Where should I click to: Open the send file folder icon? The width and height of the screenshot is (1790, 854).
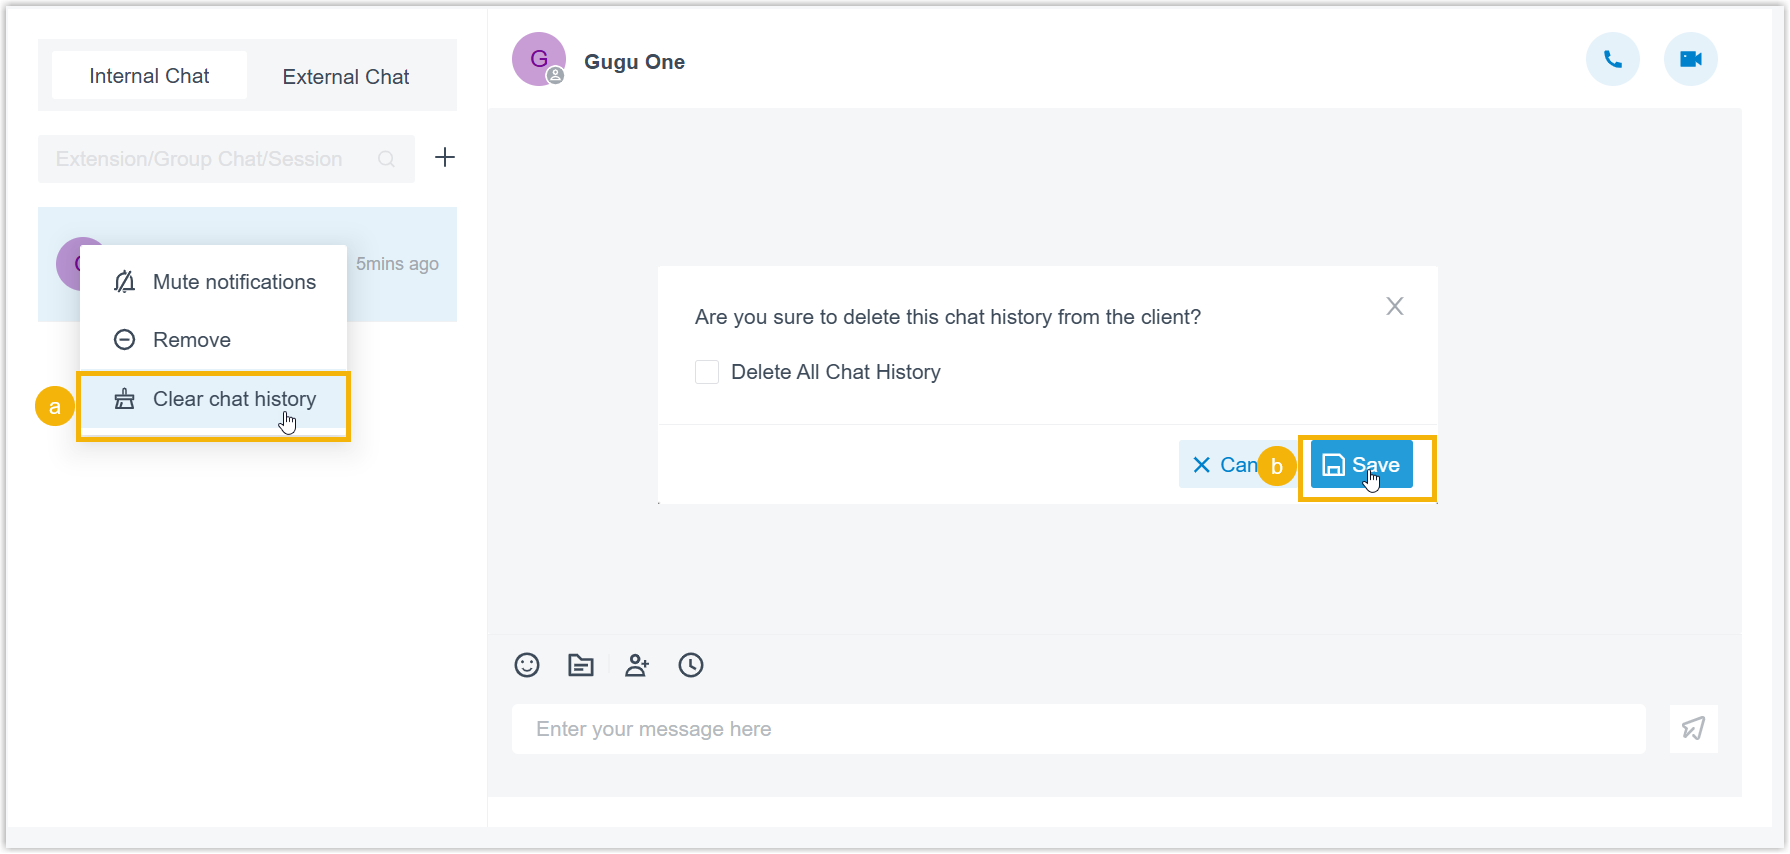(581, 665)
